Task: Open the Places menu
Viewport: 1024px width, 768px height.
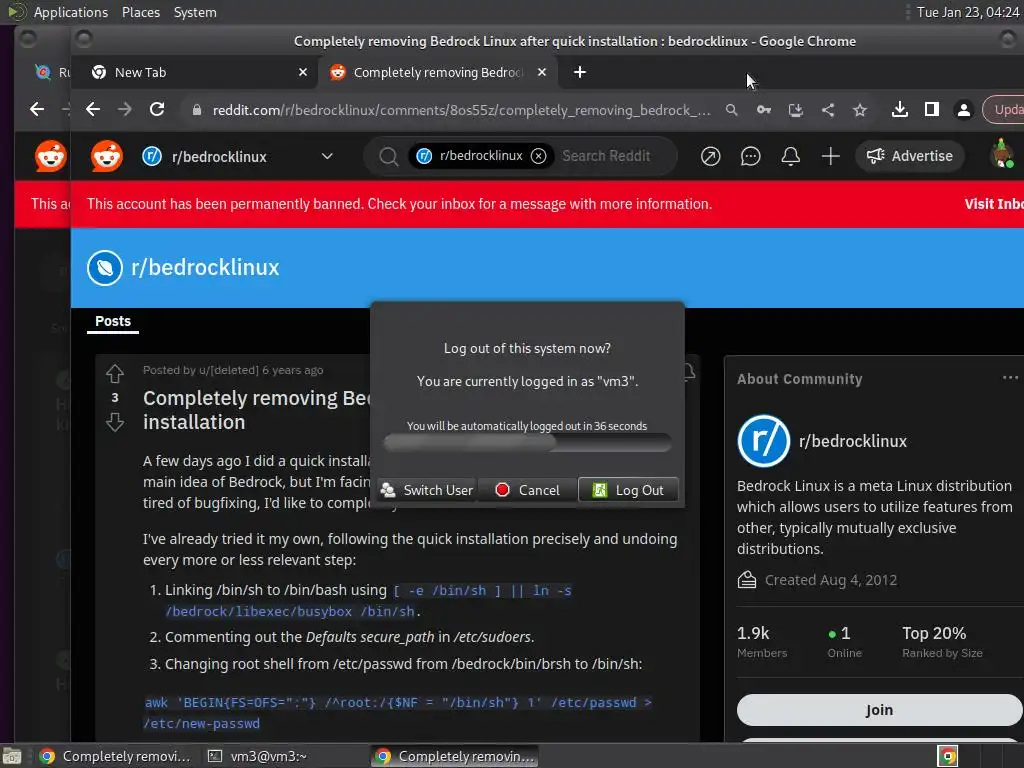Action: tap(141, 12)
